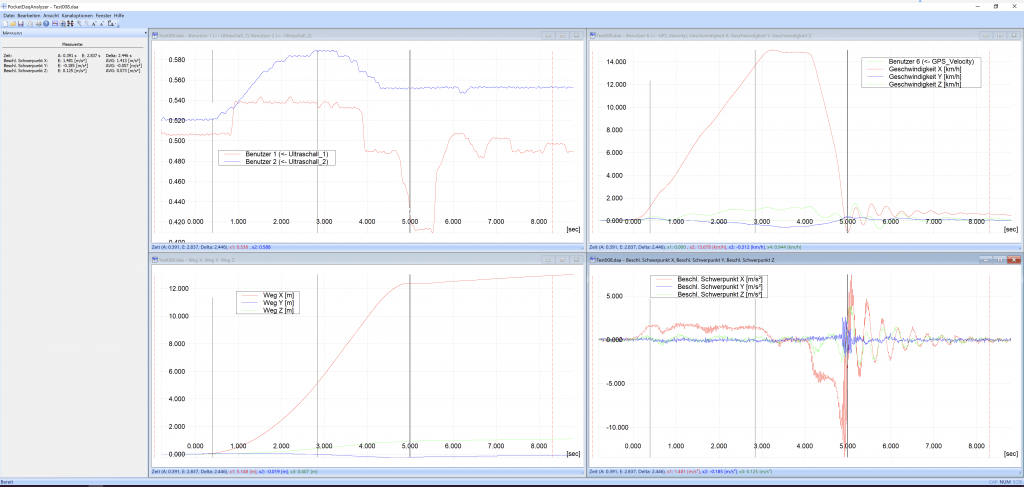This screenshot has height=487, width=1024.
Task: Save the measurement with the floppy disk icon
Action: [x=21, y=24]
